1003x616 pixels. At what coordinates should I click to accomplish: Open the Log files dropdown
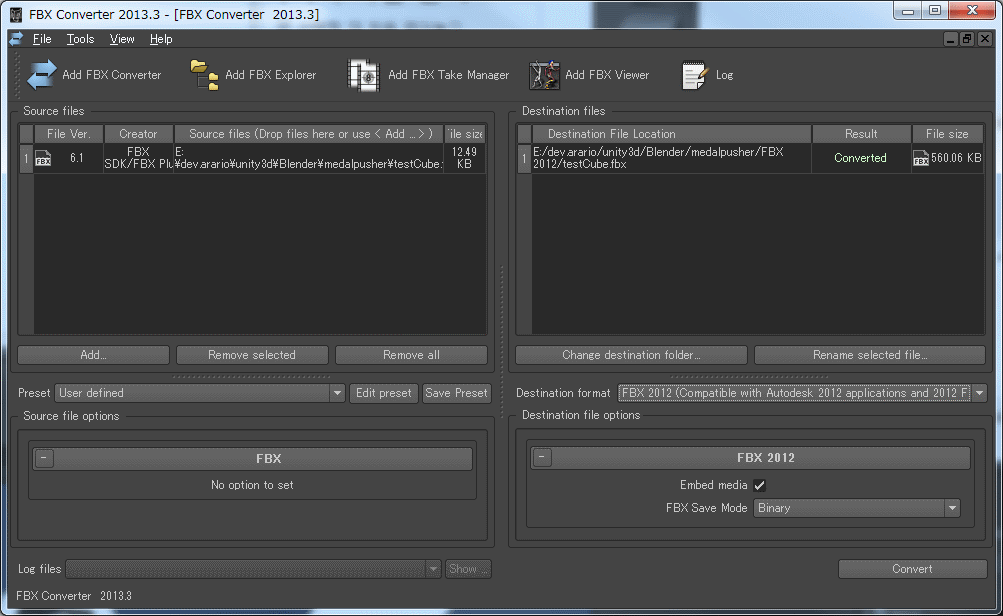click(x=253, y=569)
